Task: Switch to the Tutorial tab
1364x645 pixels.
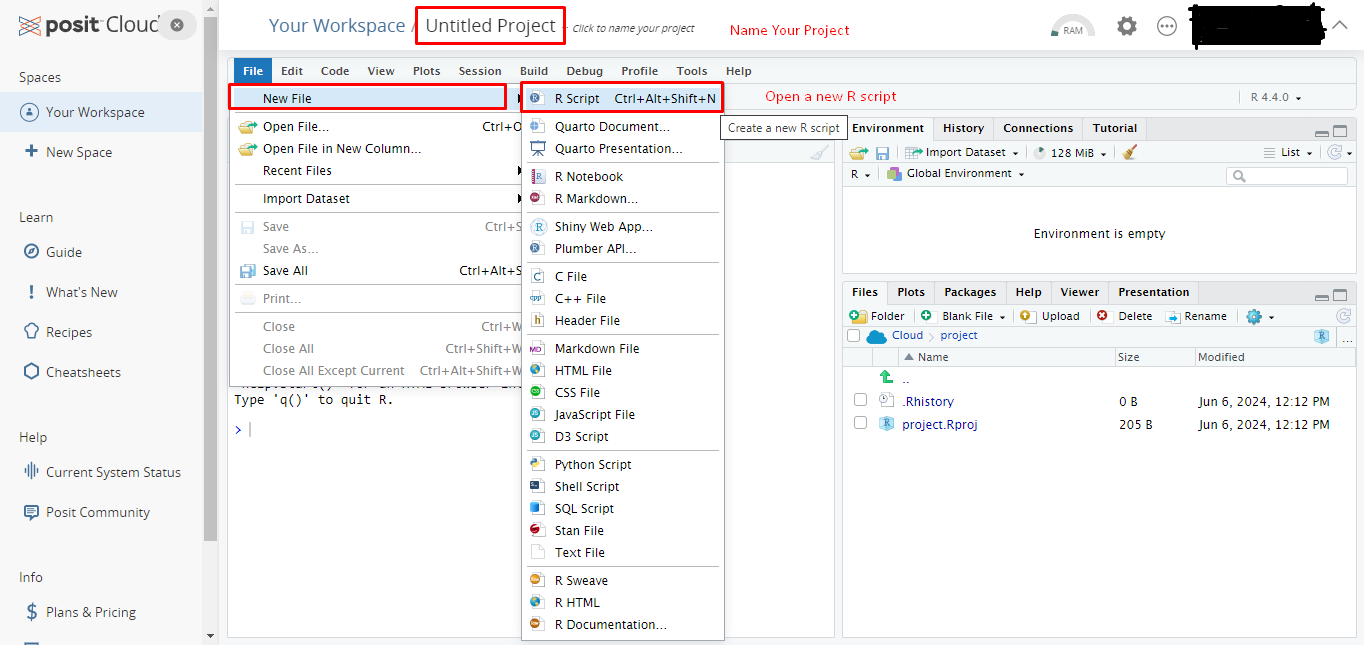Action: (x=1115, y=128)
